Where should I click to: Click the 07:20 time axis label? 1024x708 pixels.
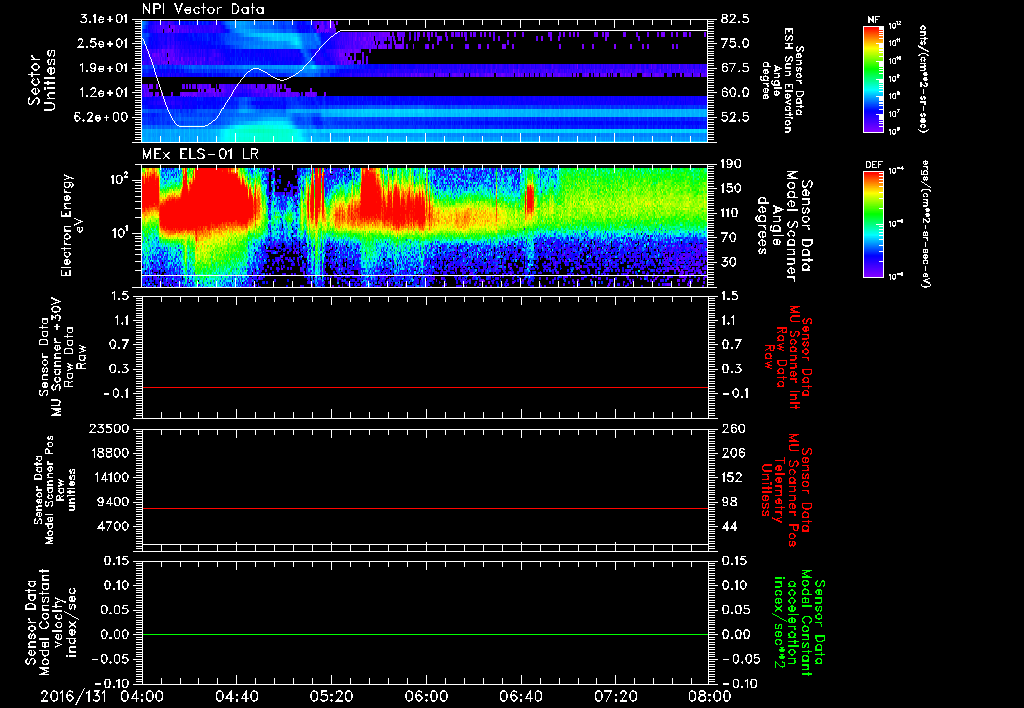pos(615,696)
